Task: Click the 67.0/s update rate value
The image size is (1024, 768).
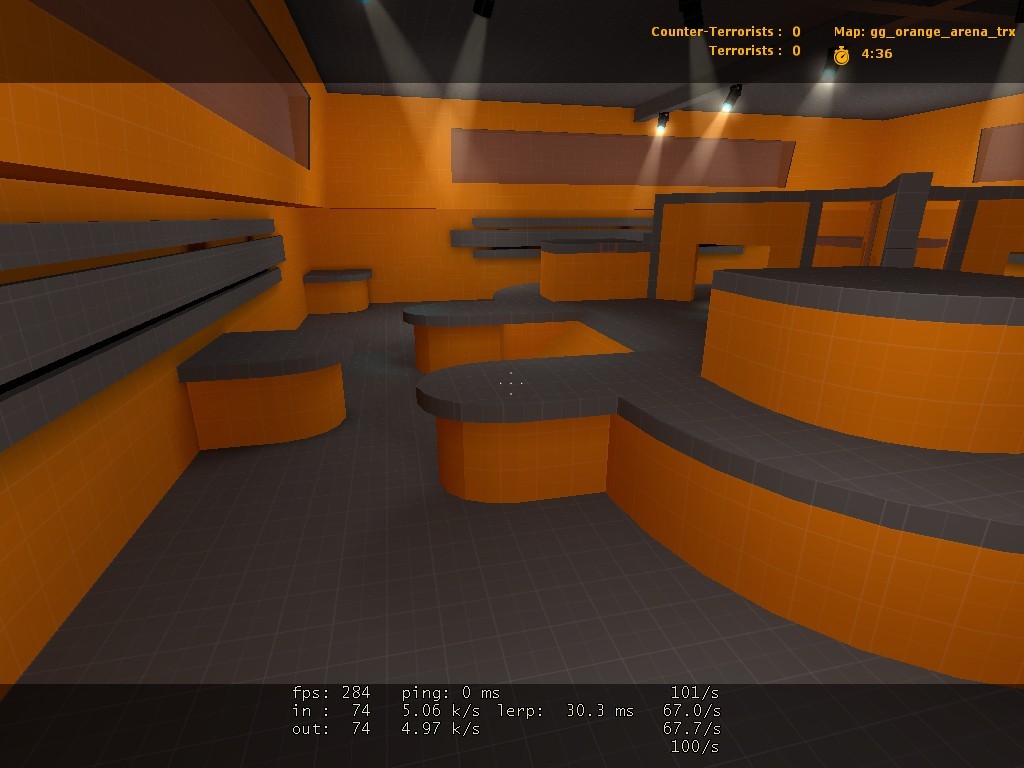Action: click(x=692, y=711)
